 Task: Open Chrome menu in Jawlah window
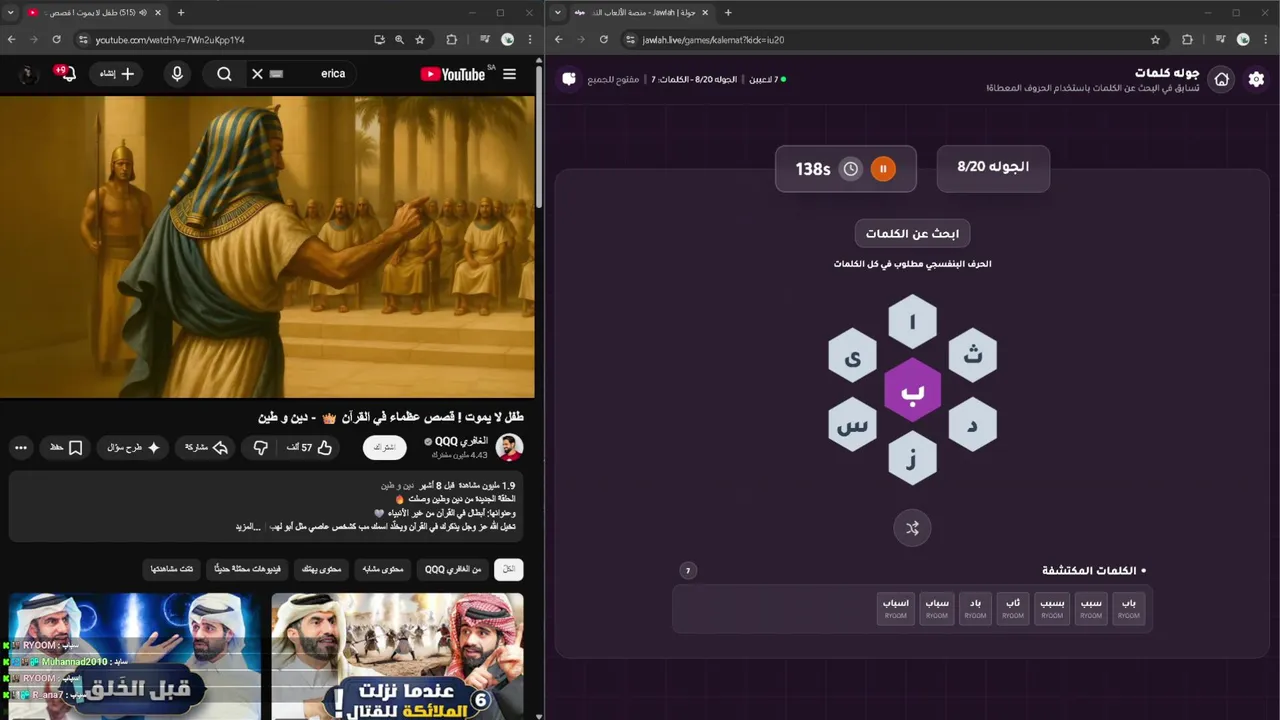1267,40
